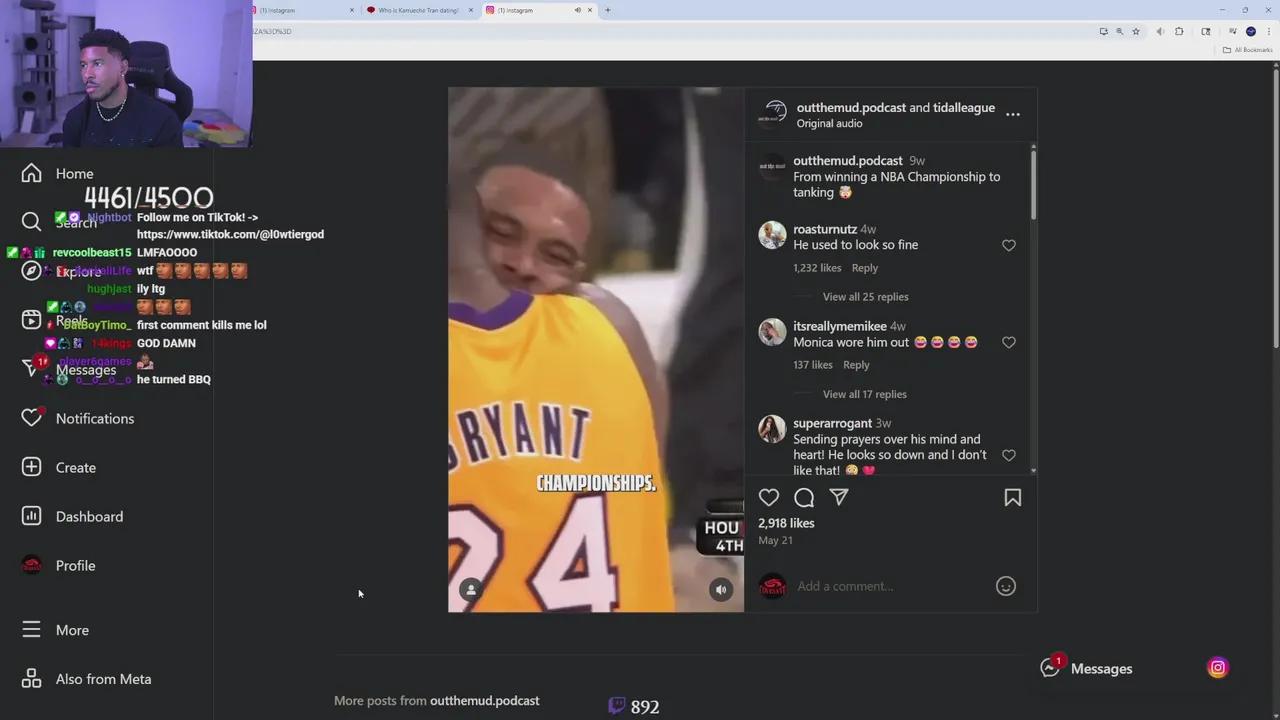Expand View all 17 replies
1280x720 pixels.
tap(864, 394)
